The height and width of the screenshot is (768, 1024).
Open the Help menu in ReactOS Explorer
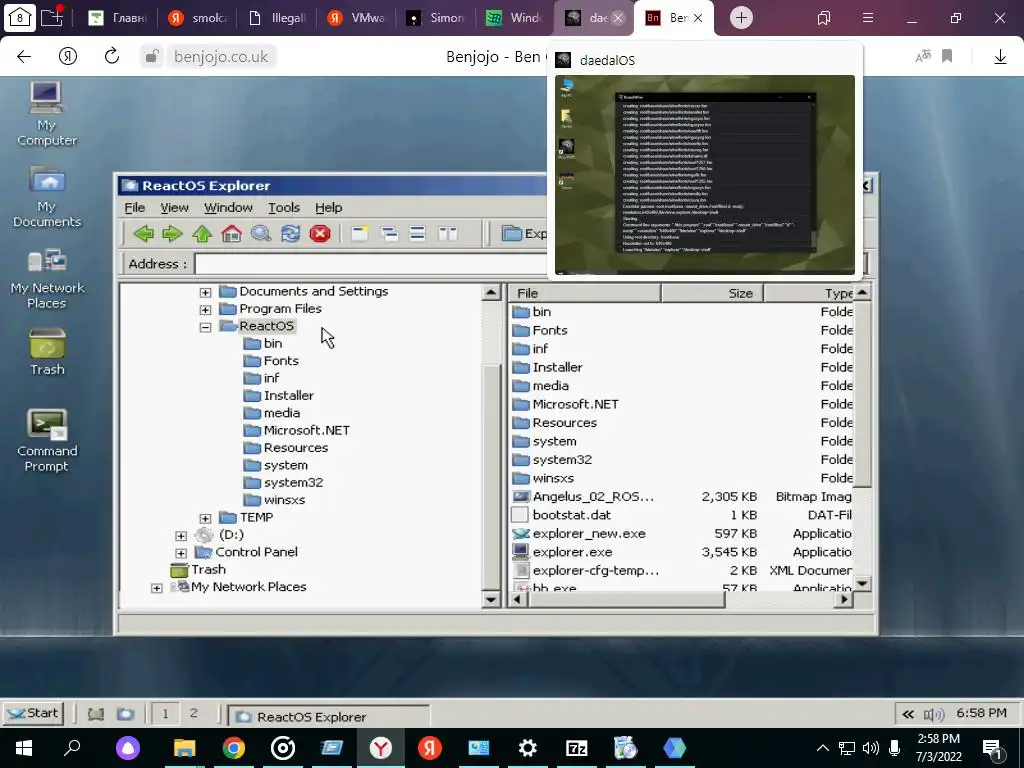pyautogui.click(x=328, y=208)
